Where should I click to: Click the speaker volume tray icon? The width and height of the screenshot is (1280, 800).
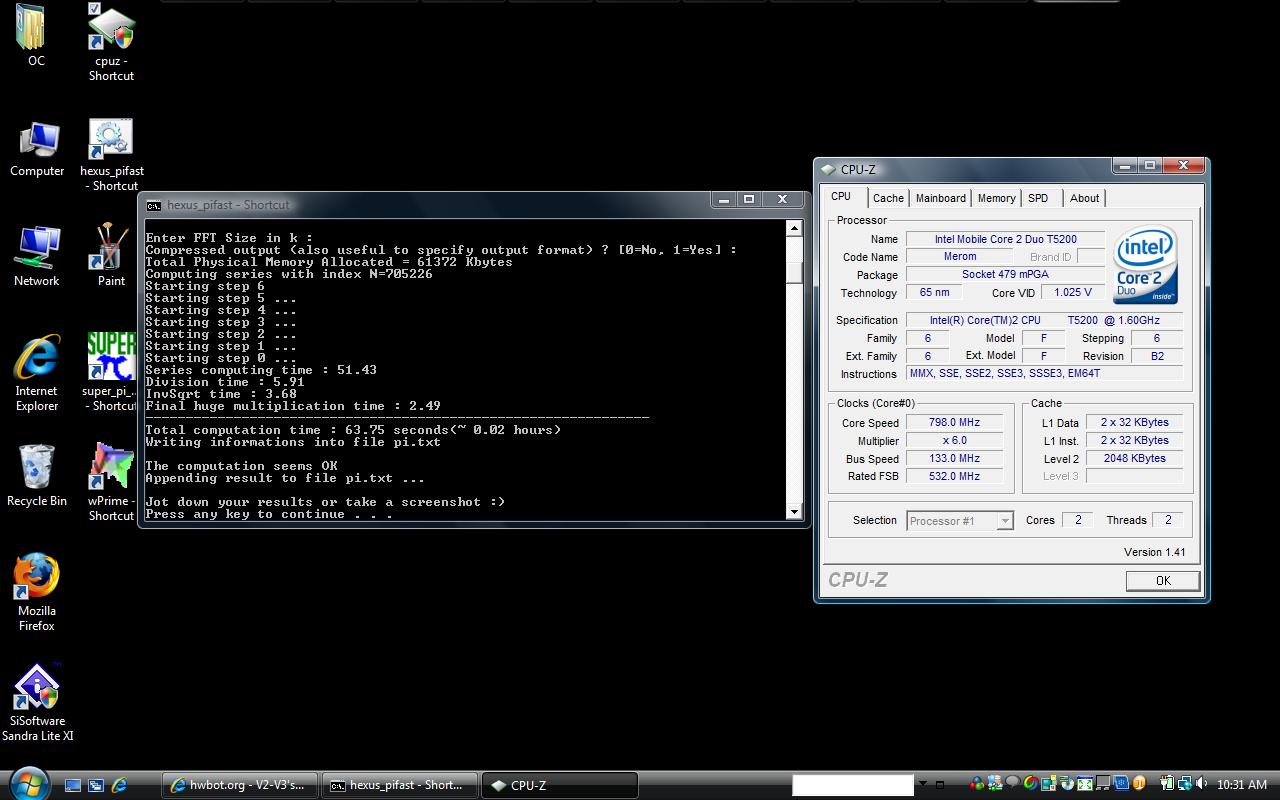tap(1201, 785)
